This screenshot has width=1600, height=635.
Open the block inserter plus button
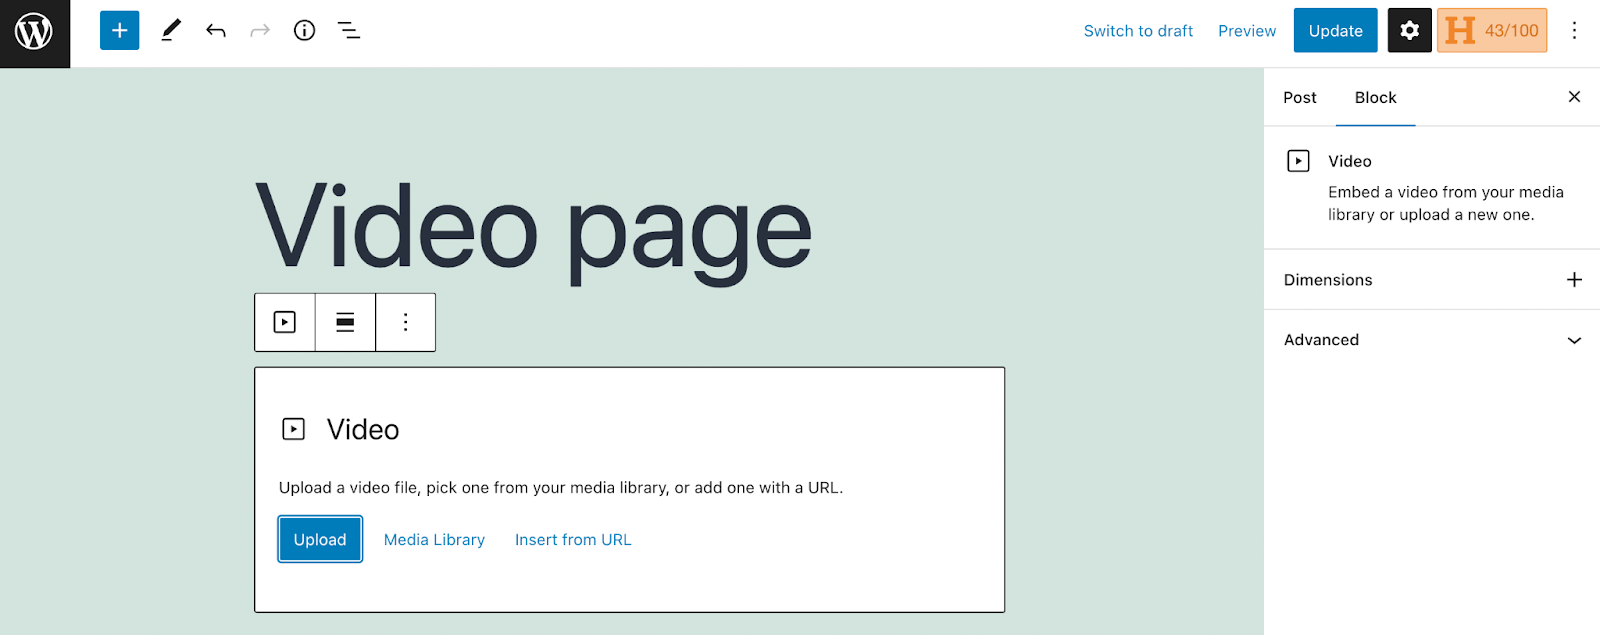tap(119, 30)
